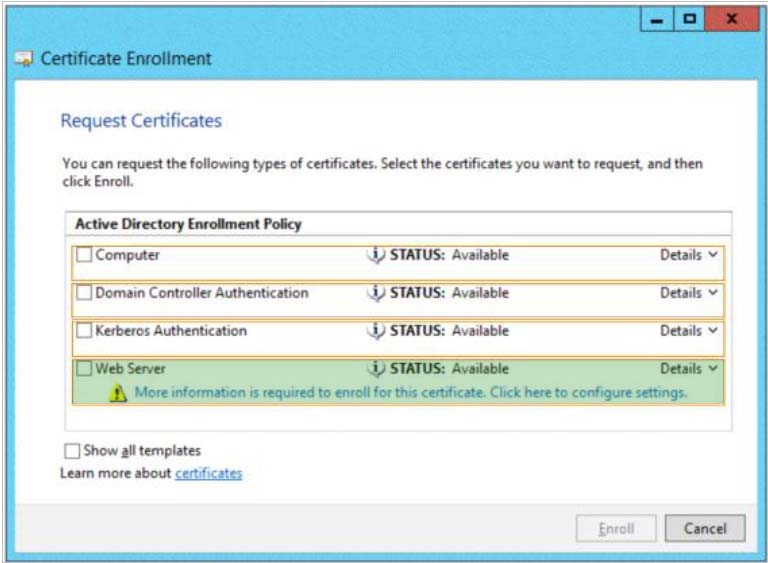Click the Web Server status info icon

click(x=376, y=368)
